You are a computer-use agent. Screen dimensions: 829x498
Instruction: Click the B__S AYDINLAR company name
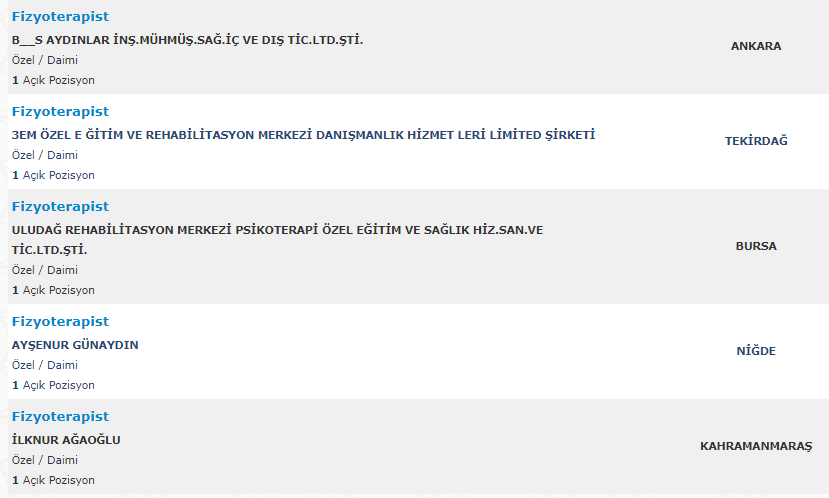point(187,40)
